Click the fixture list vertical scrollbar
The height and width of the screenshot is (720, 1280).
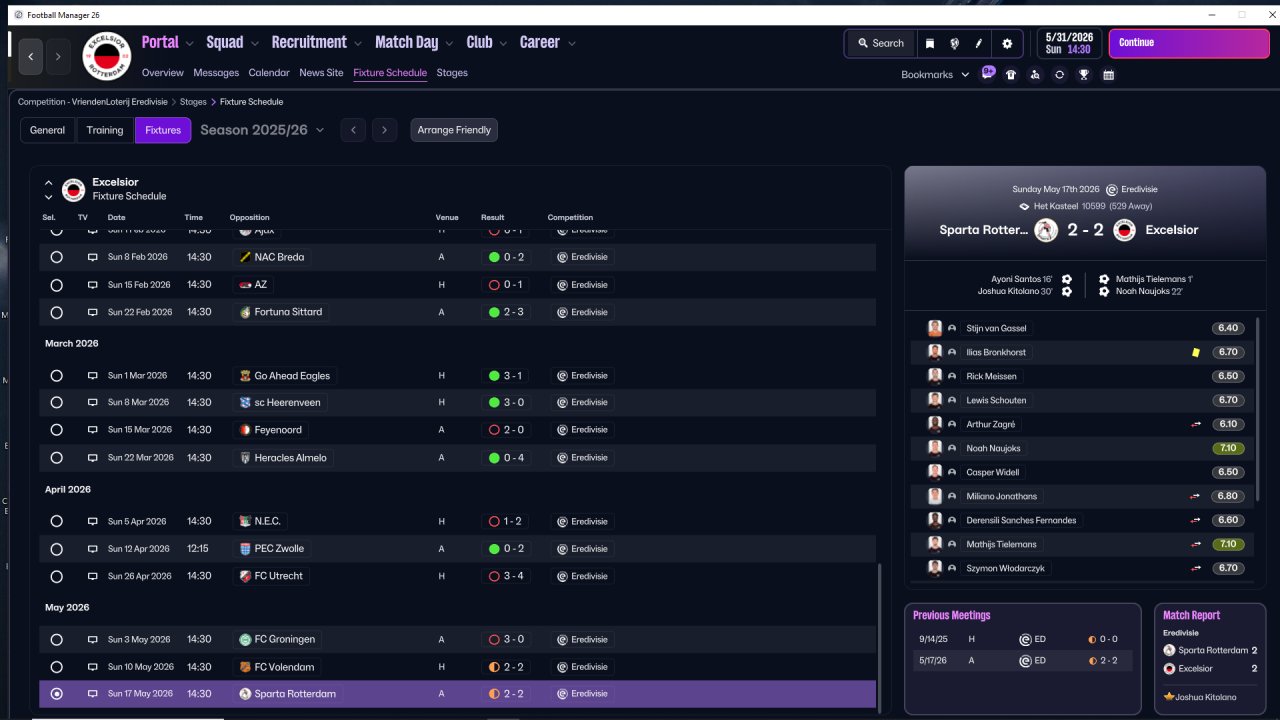[x=880, y=636]
